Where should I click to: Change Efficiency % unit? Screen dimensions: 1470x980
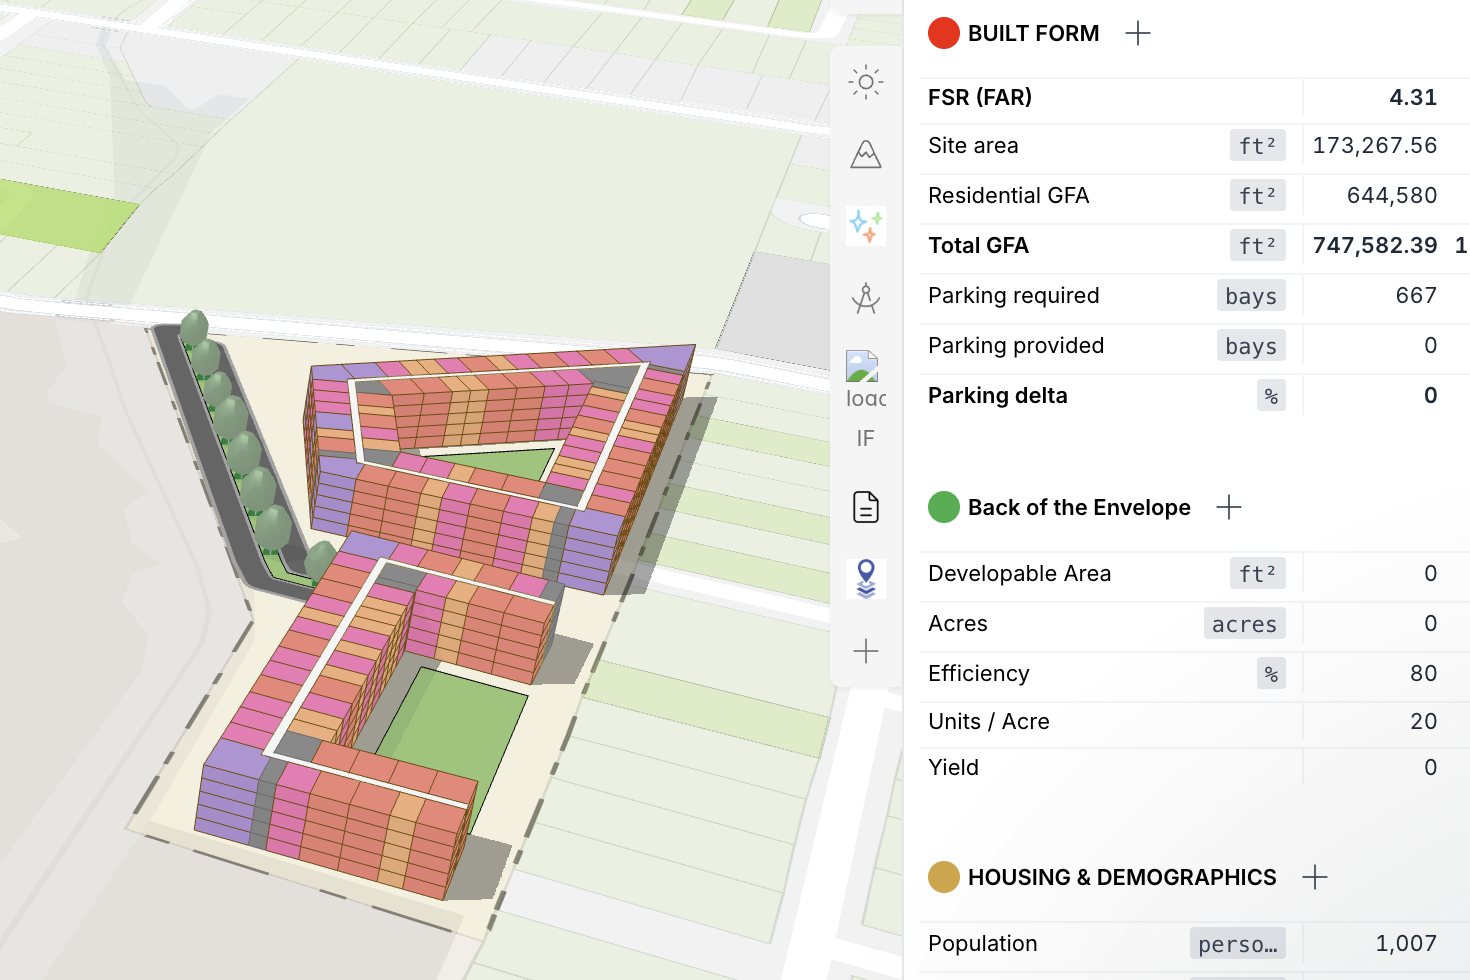coord(1271,674)
